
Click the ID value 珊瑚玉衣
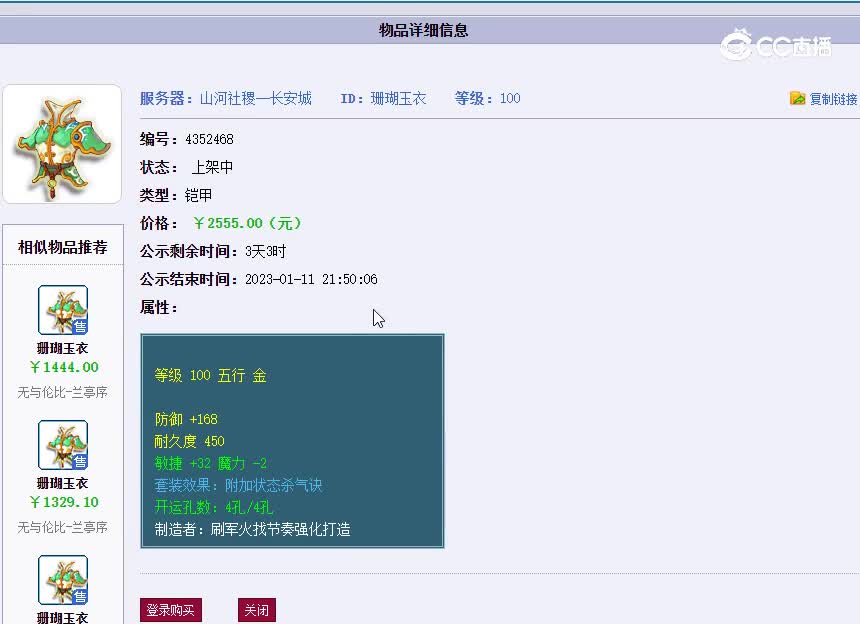coord(398,99)
